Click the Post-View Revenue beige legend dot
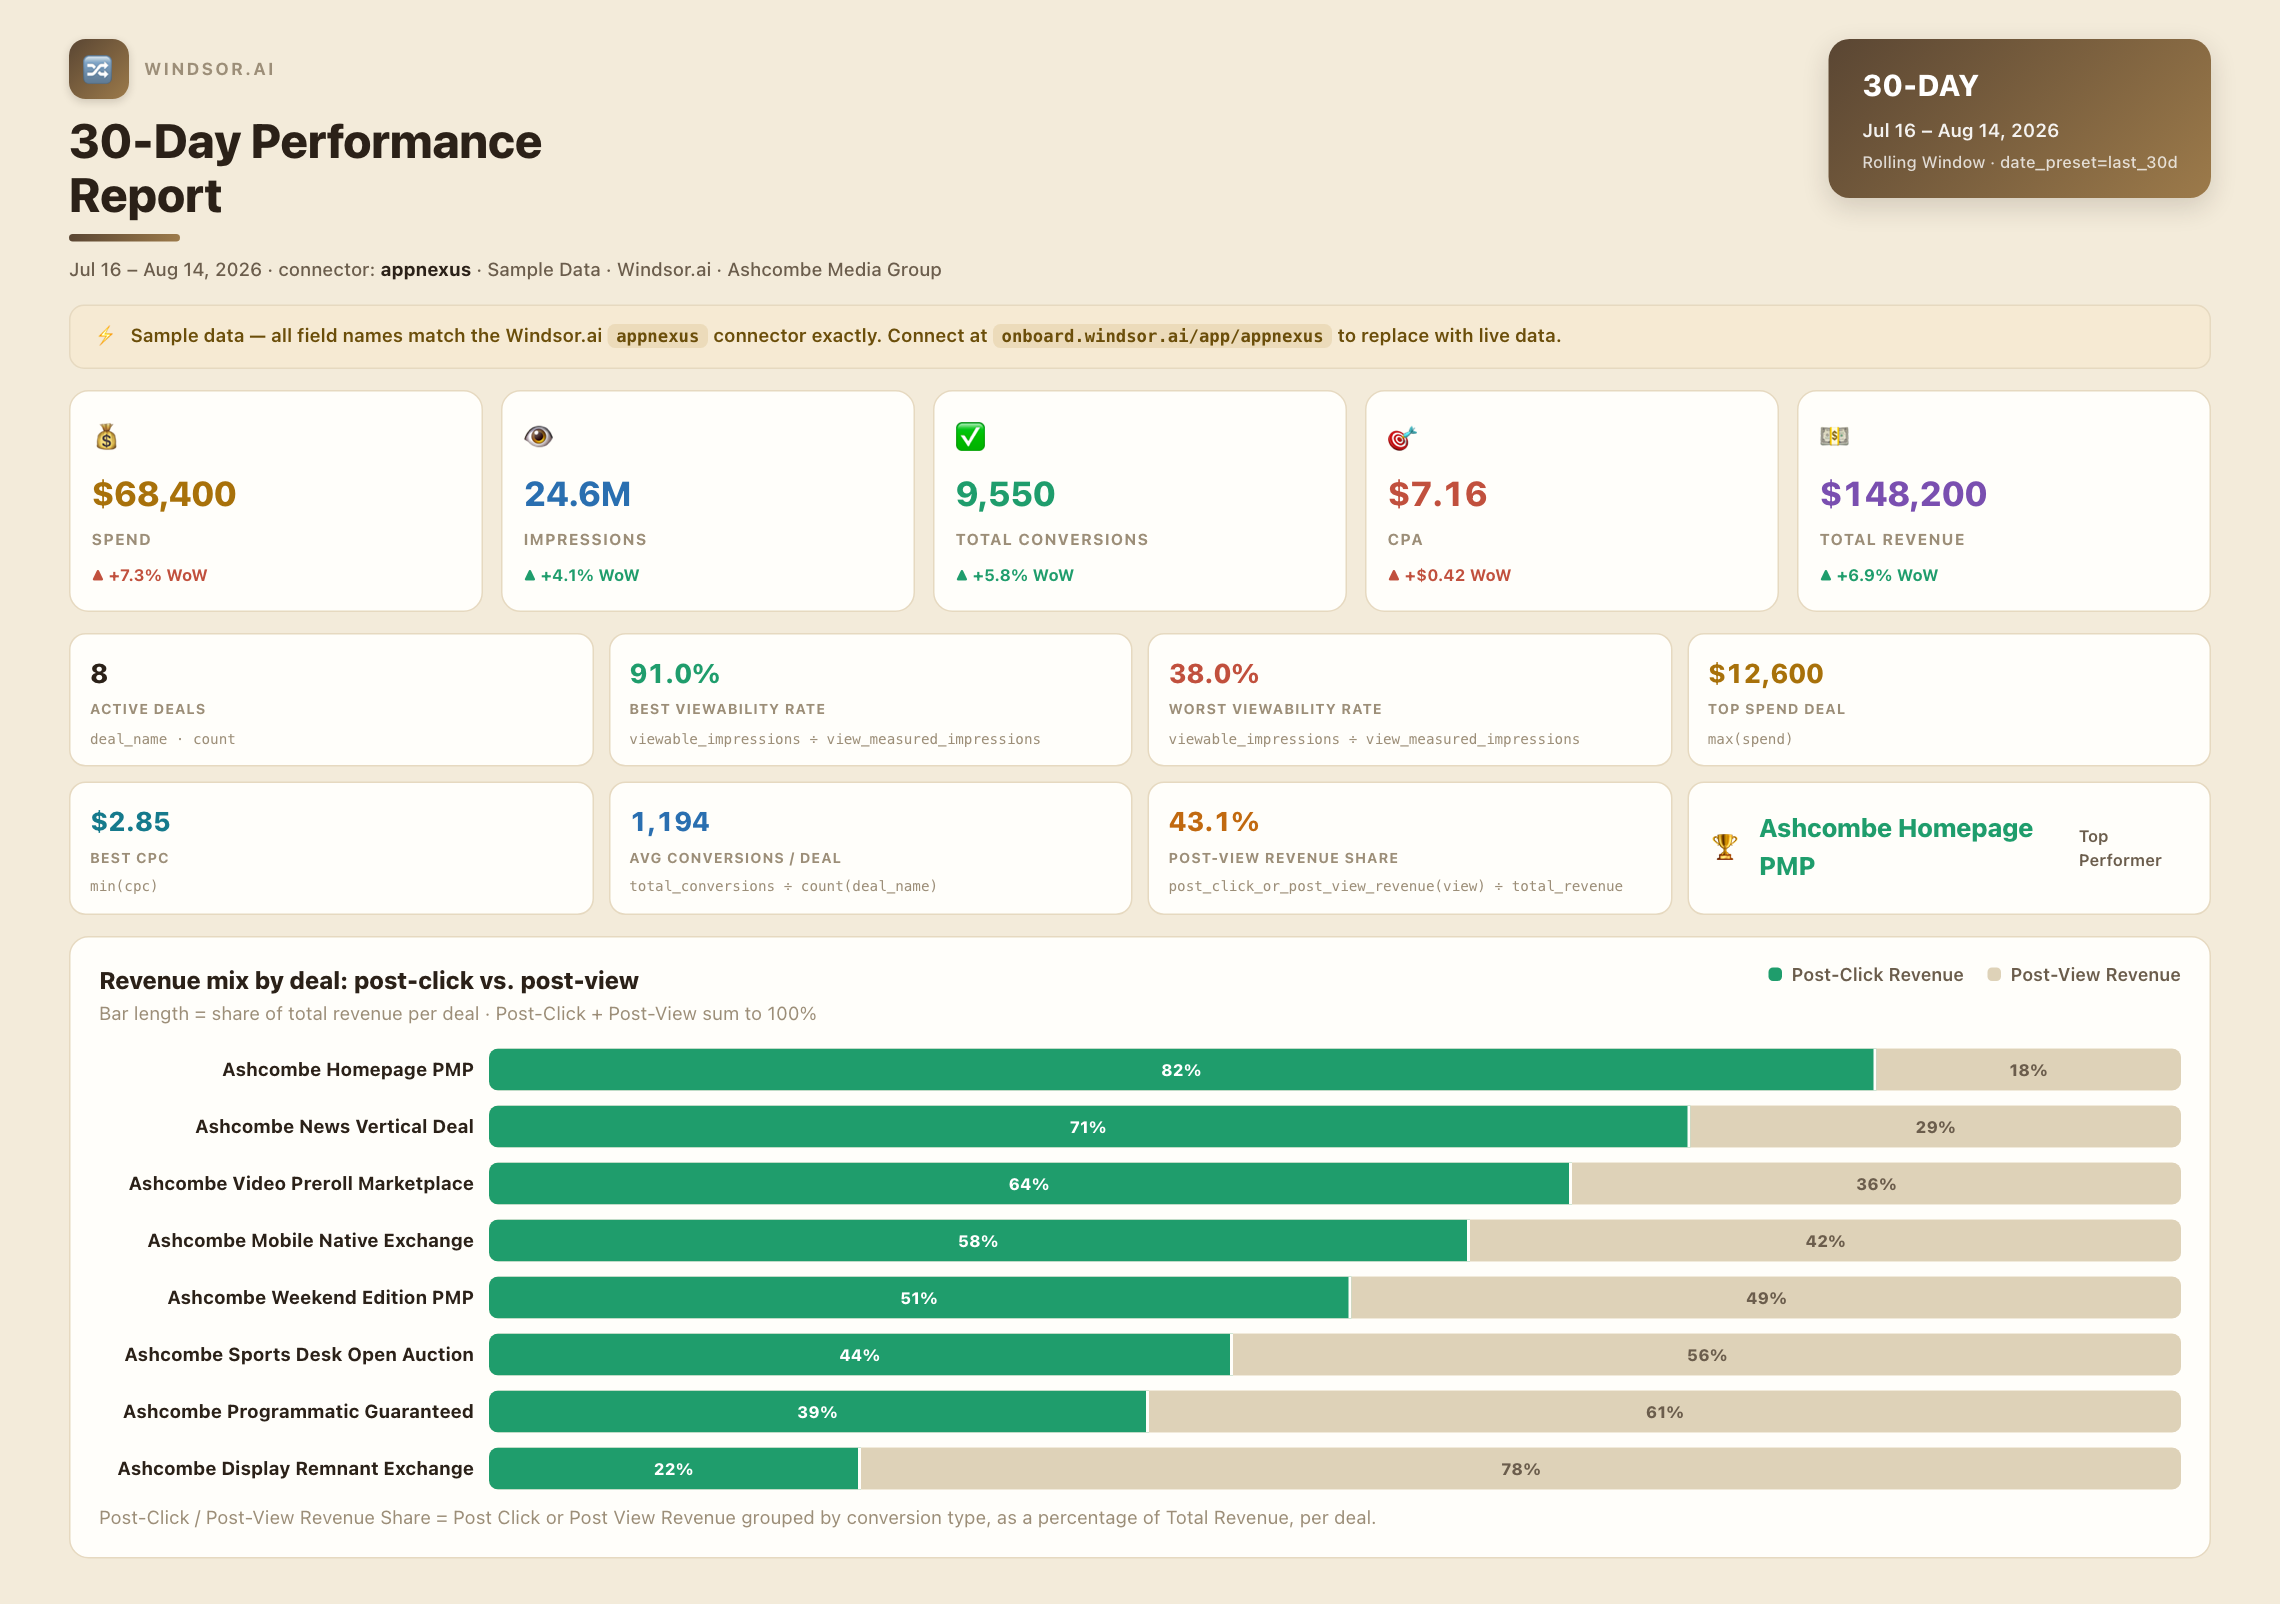 [x=1994, y=974]
